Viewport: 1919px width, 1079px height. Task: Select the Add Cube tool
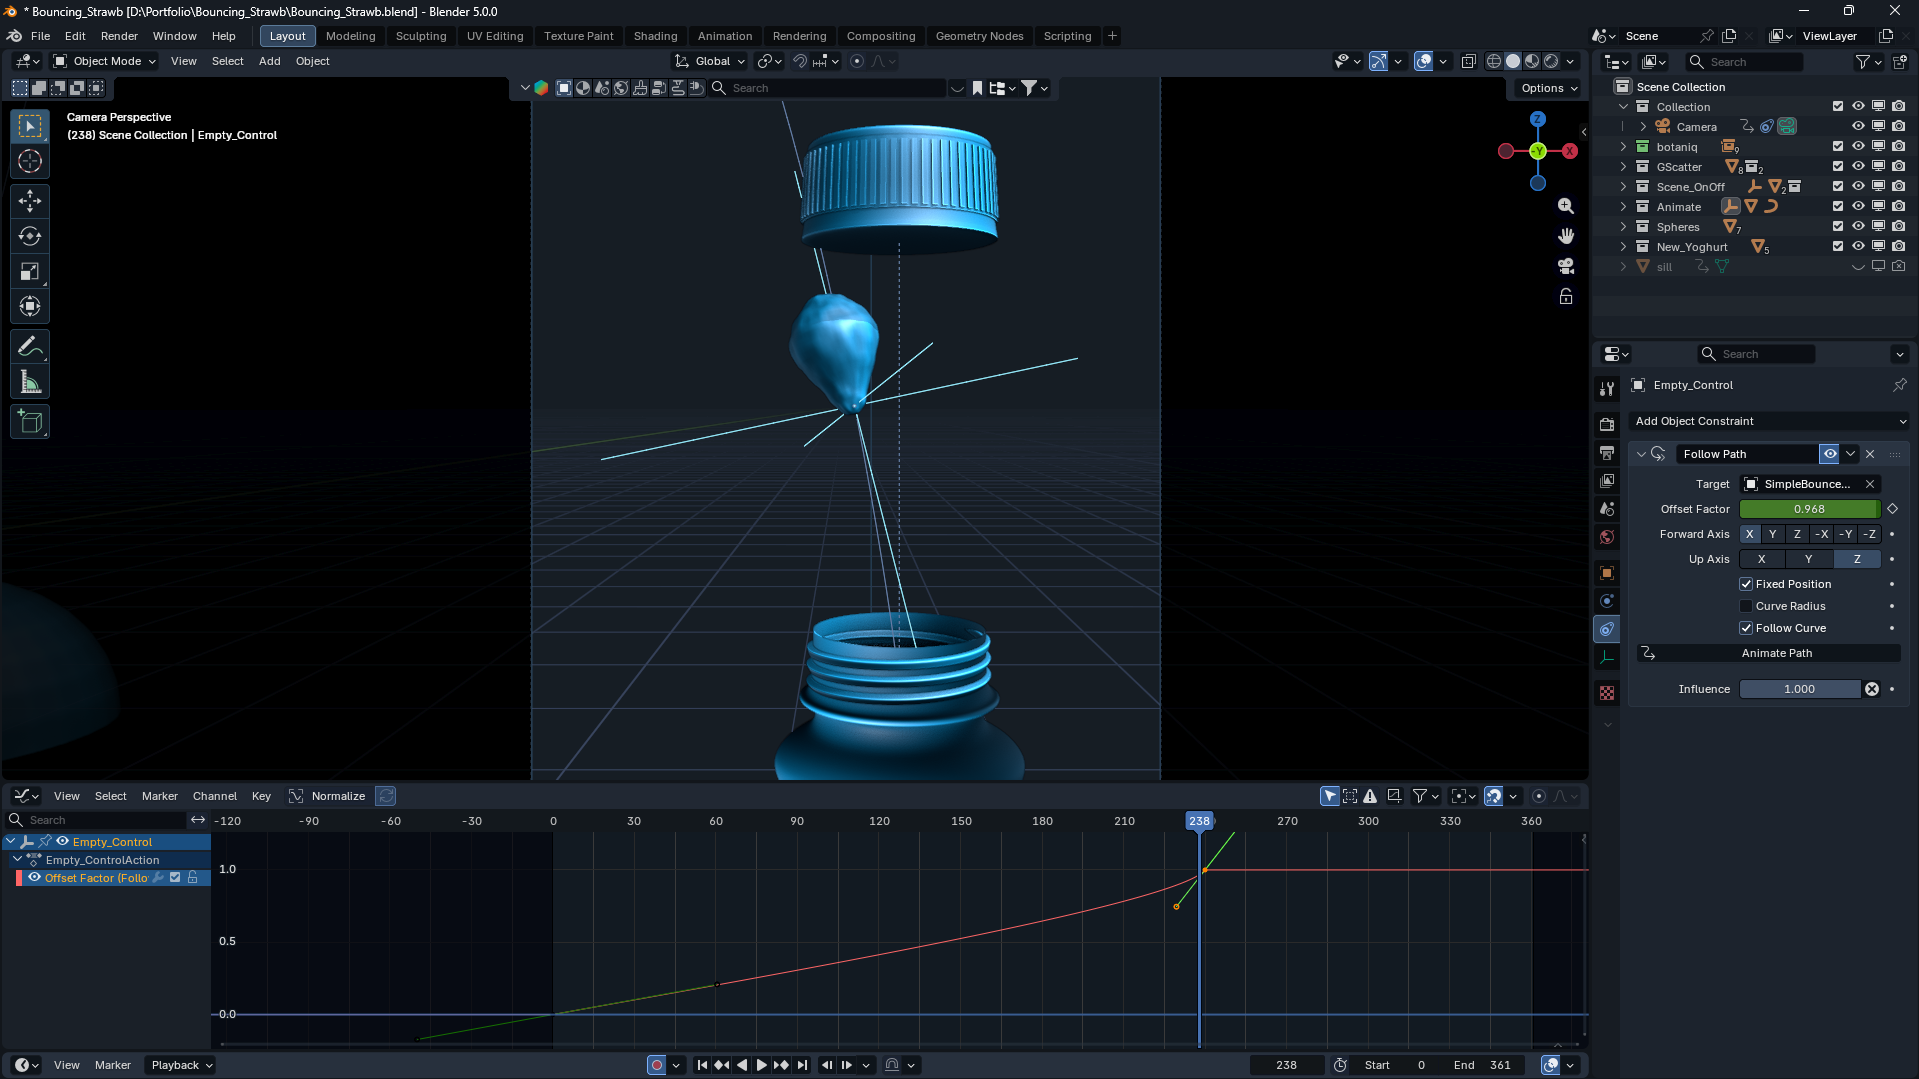pos(30,422)
